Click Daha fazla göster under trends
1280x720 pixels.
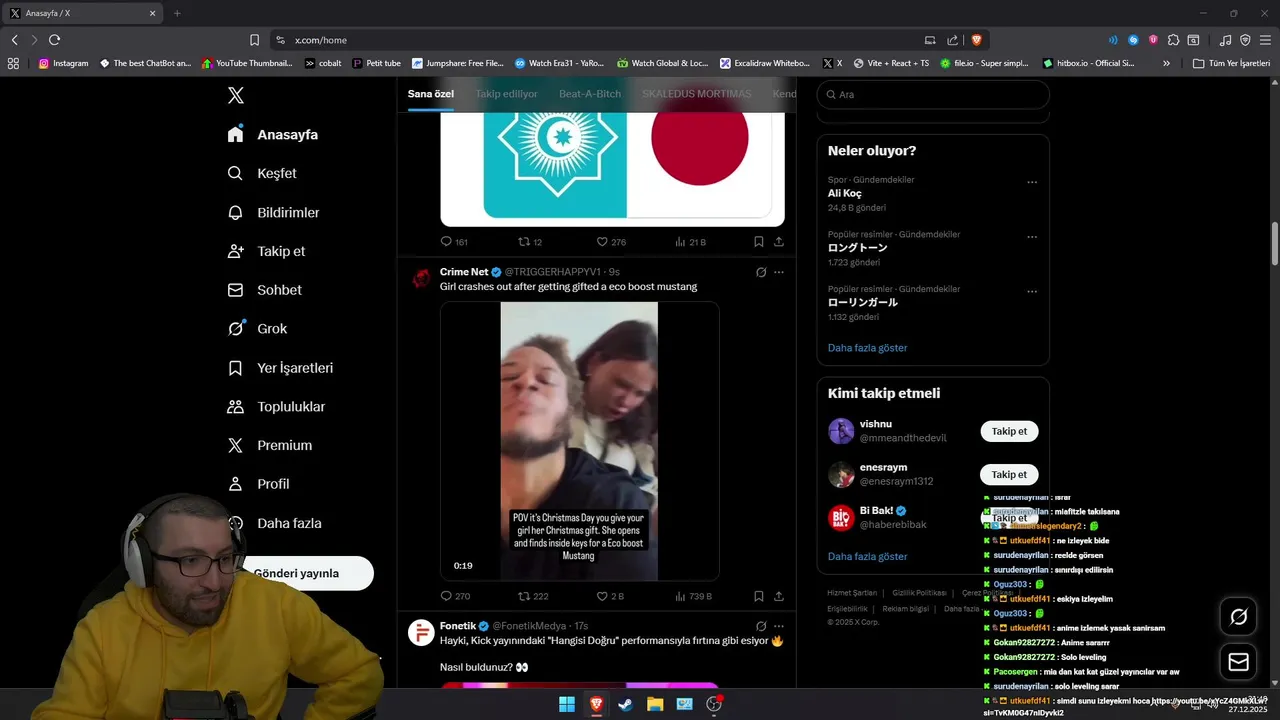tap(868, 348)
